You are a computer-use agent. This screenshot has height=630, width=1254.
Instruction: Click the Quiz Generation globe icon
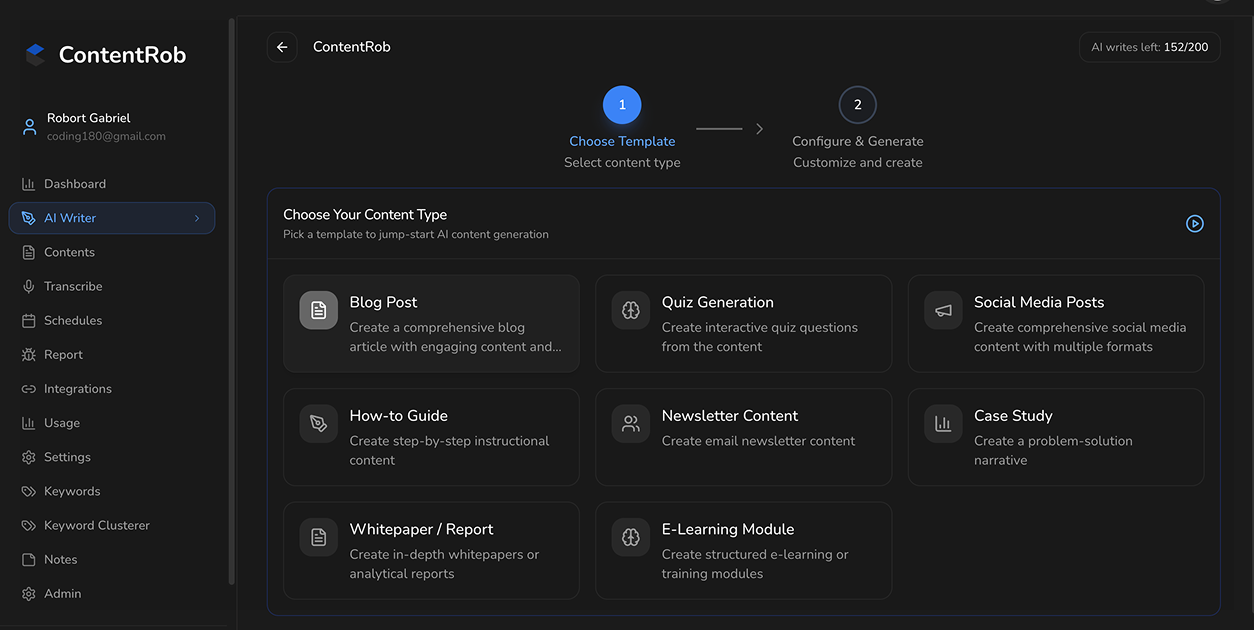pyautogui.click(x=630, y=310)
